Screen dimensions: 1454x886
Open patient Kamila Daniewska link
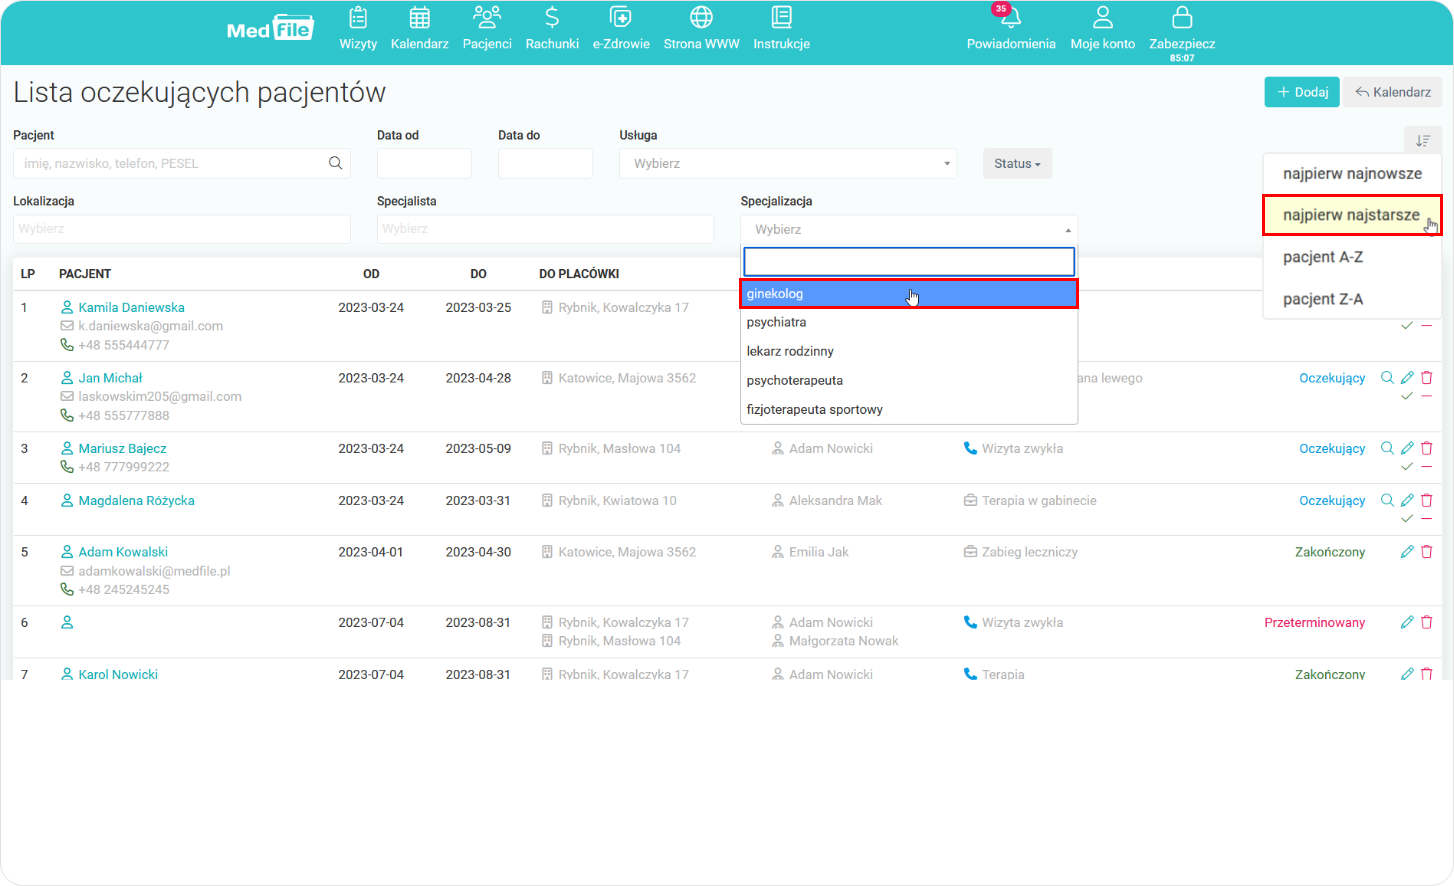click(x=131, y=307)
